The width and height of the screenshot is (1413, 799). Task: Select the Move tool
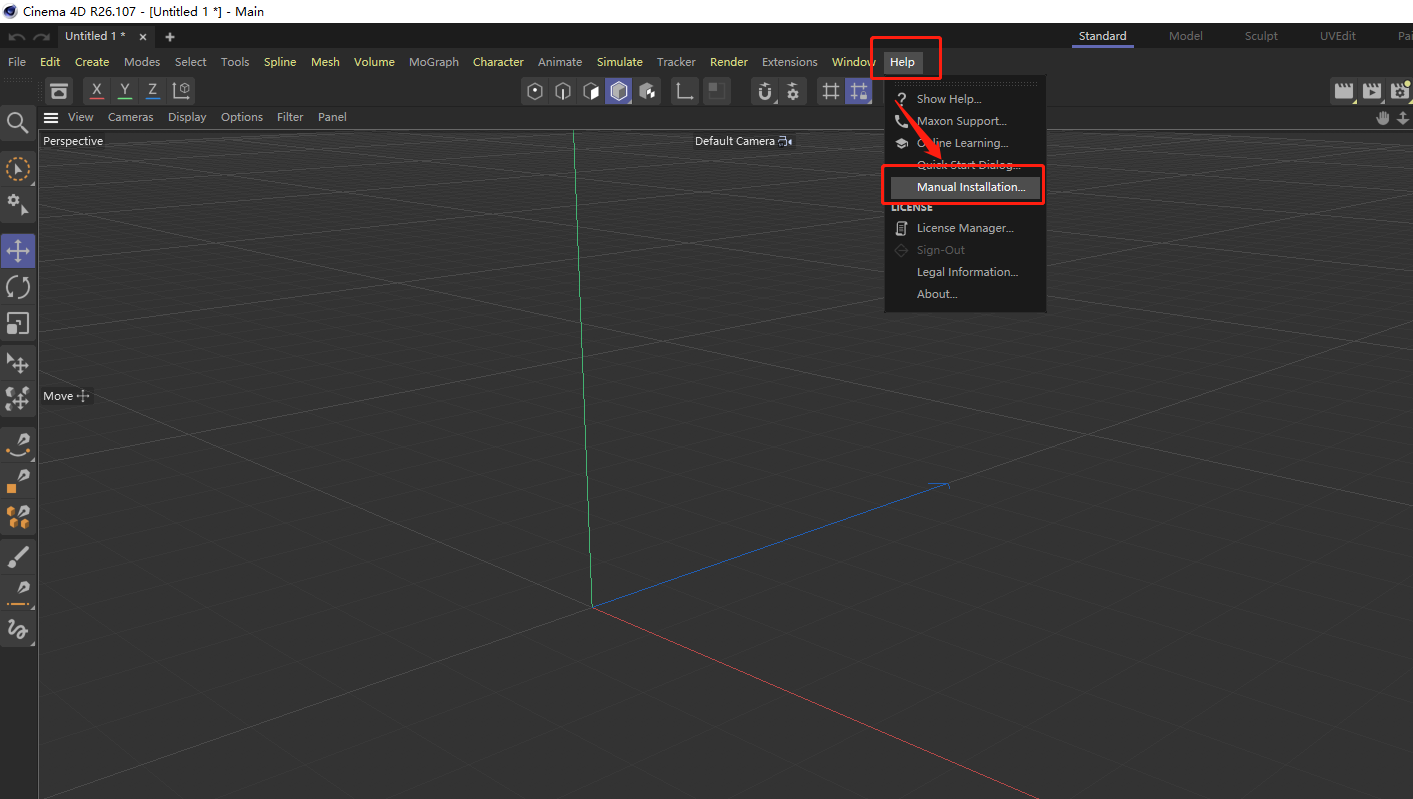click(x=17, y=250)
